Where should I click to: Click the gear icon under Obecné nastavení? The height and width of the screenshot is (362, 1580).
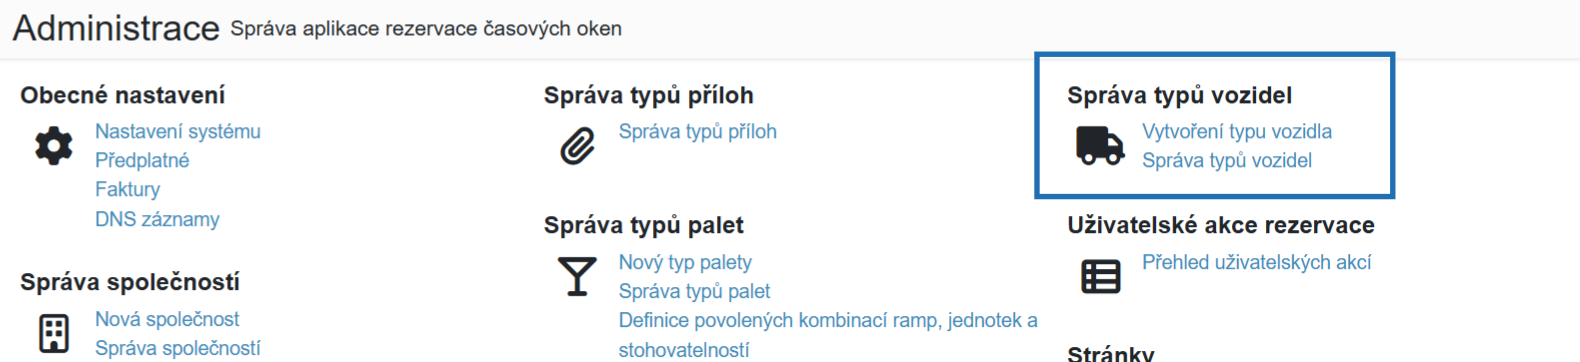pos(54,146)
